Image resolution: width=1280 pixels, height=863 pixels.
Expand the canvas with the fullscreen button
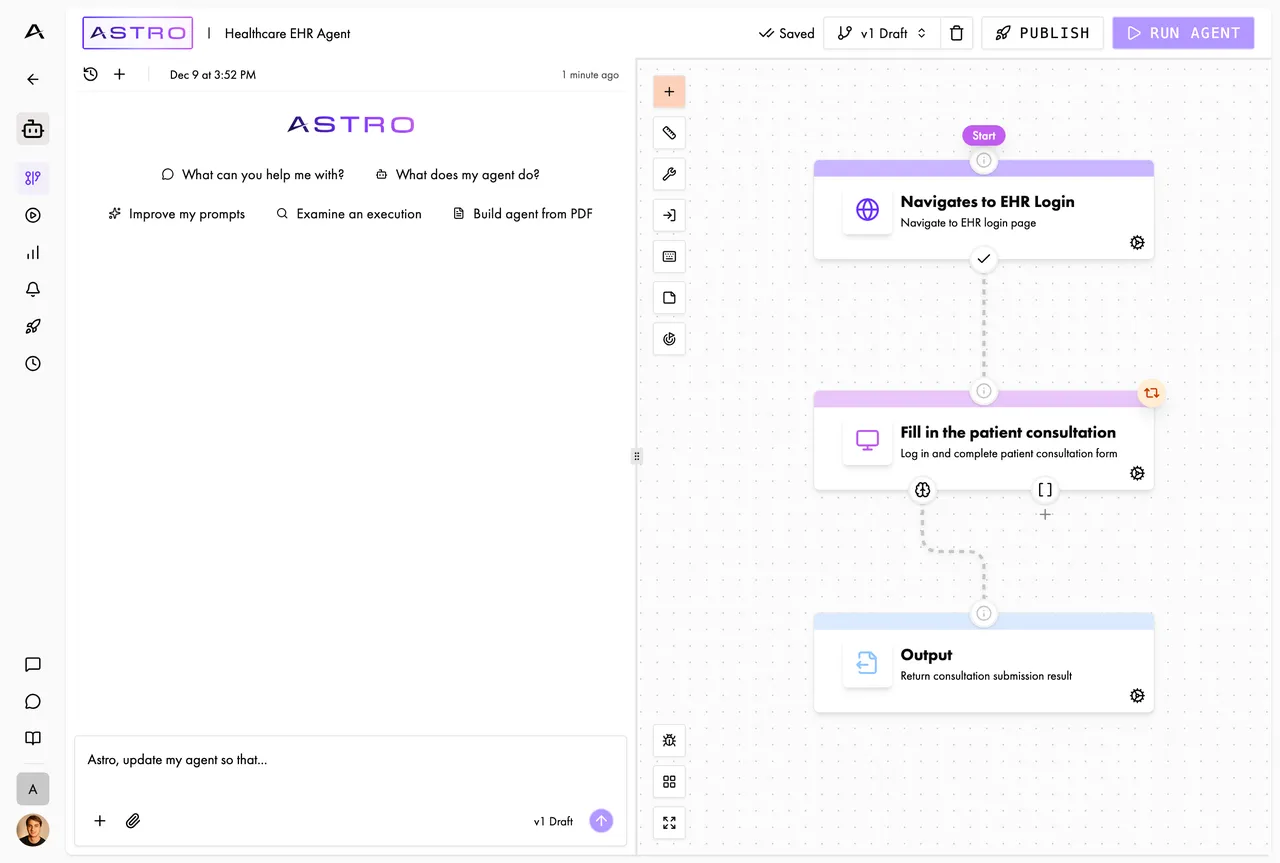pyautogui.click(x=669, y=823)
